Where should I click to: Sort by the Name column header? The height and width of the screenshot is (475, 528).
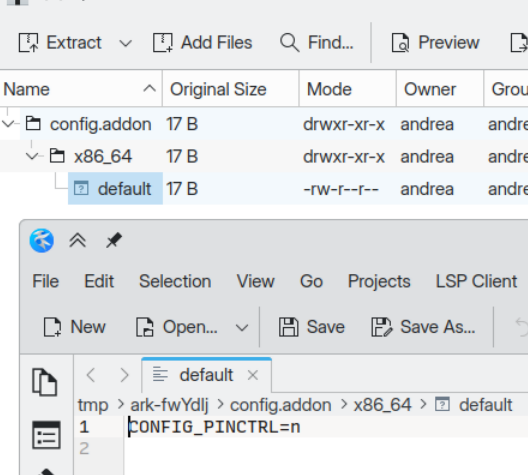click(81, 89)
